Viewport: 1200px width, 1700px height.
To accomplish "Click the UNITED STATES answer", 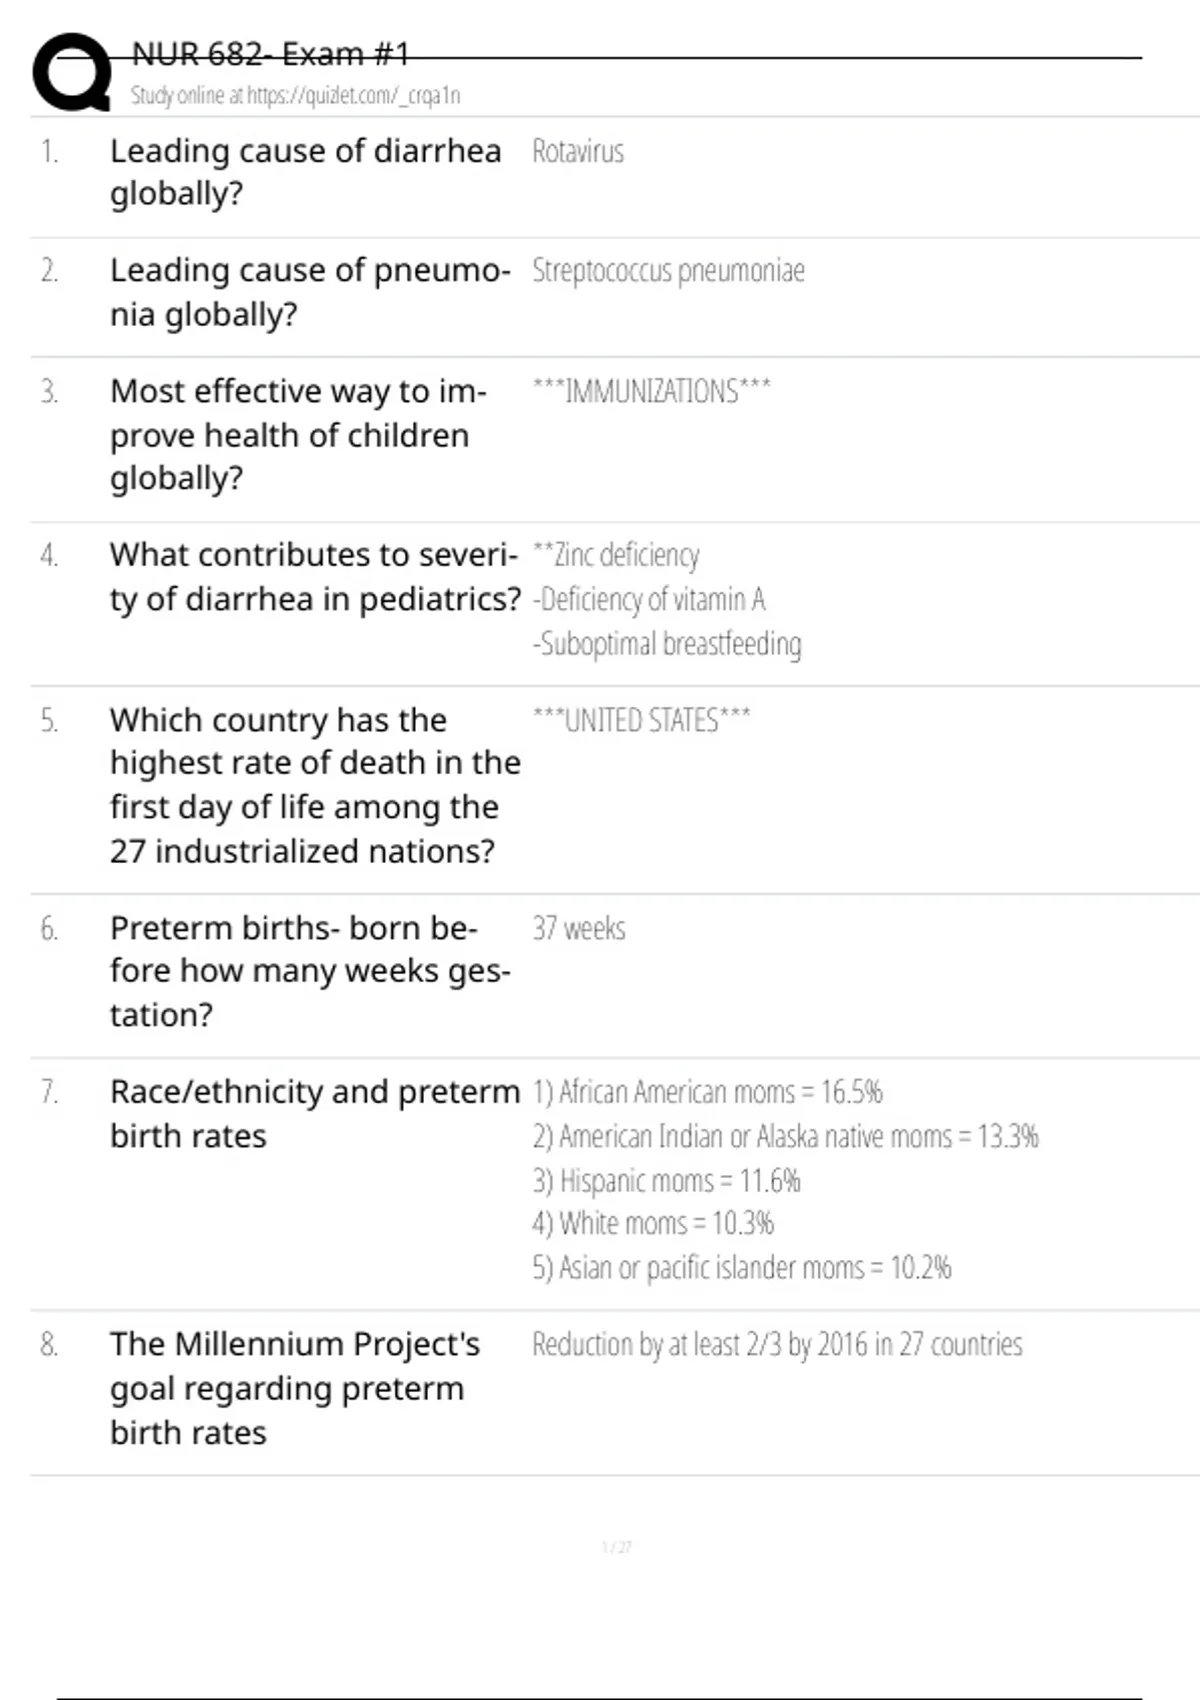I will tap(641, 720).
